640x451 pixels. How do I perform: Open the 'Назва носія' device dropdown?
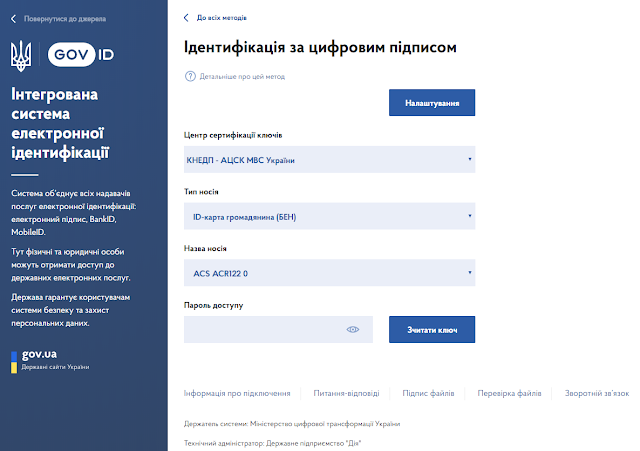tap(329, 272)
